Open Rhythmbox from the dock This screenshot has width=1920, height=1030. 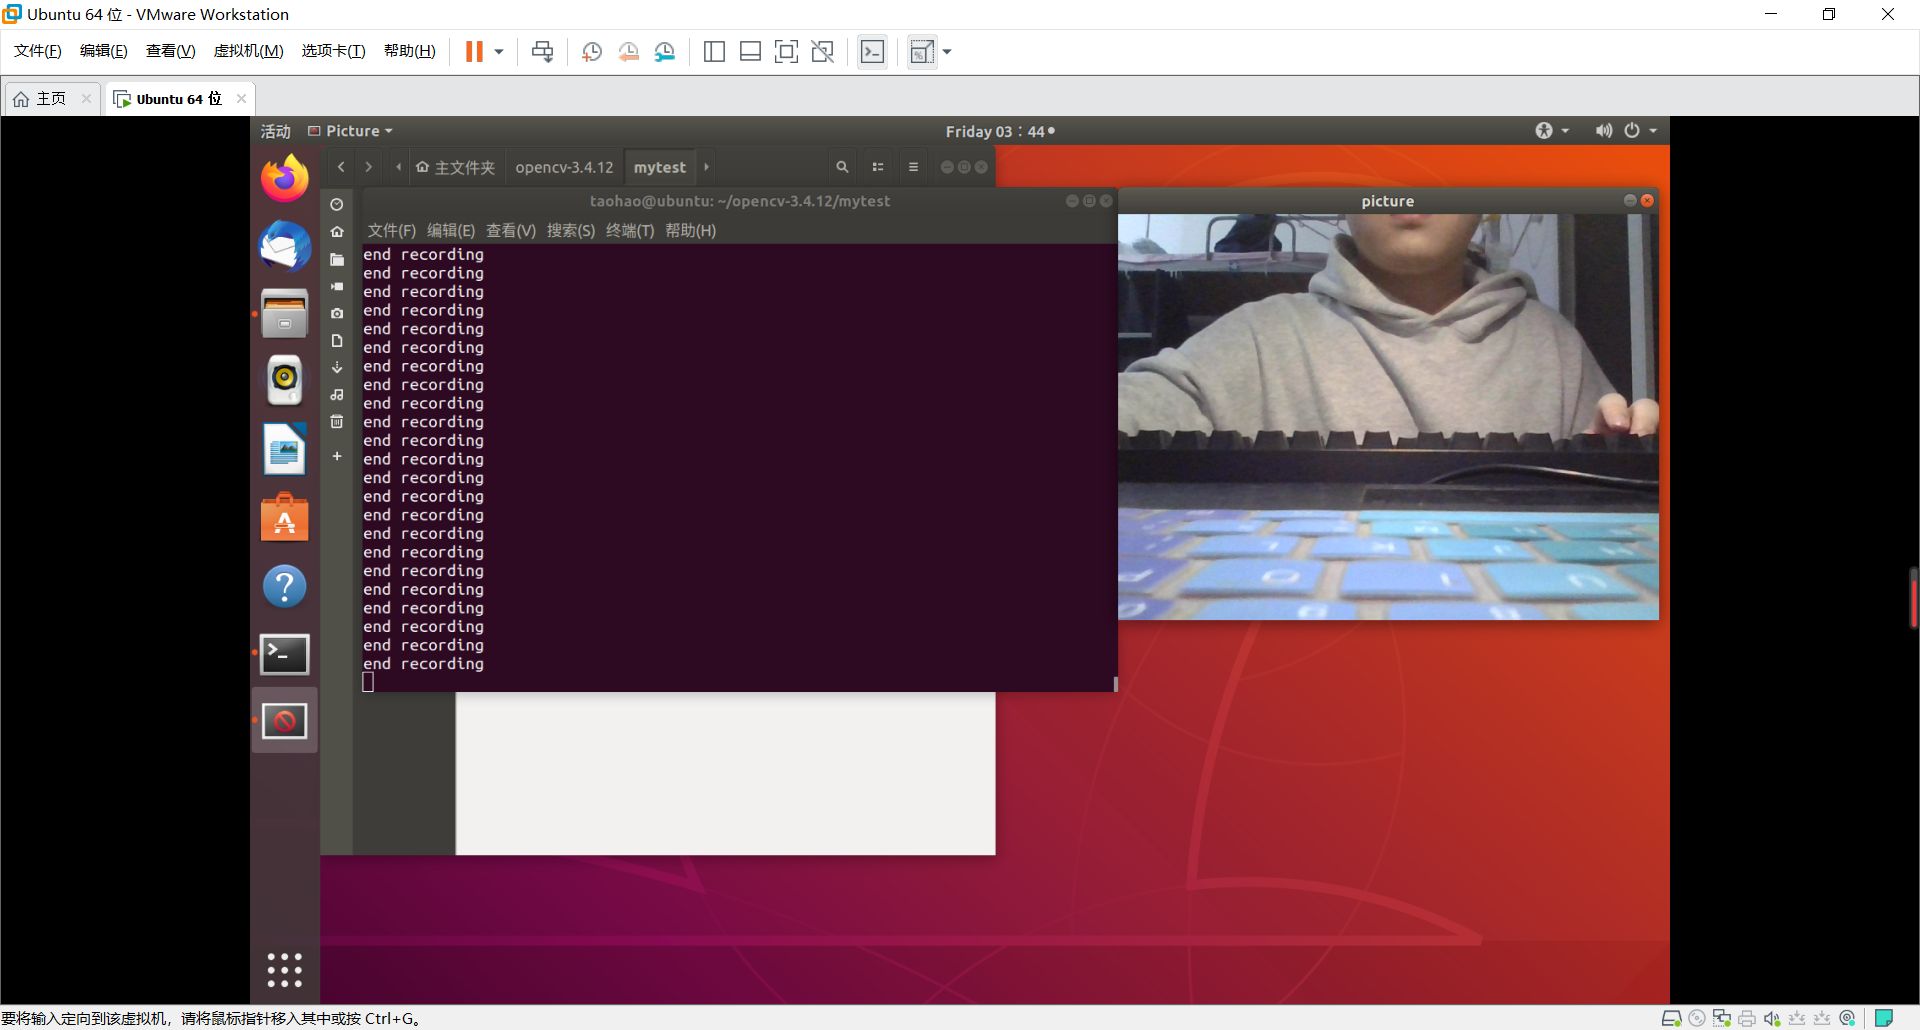point(285,382)
